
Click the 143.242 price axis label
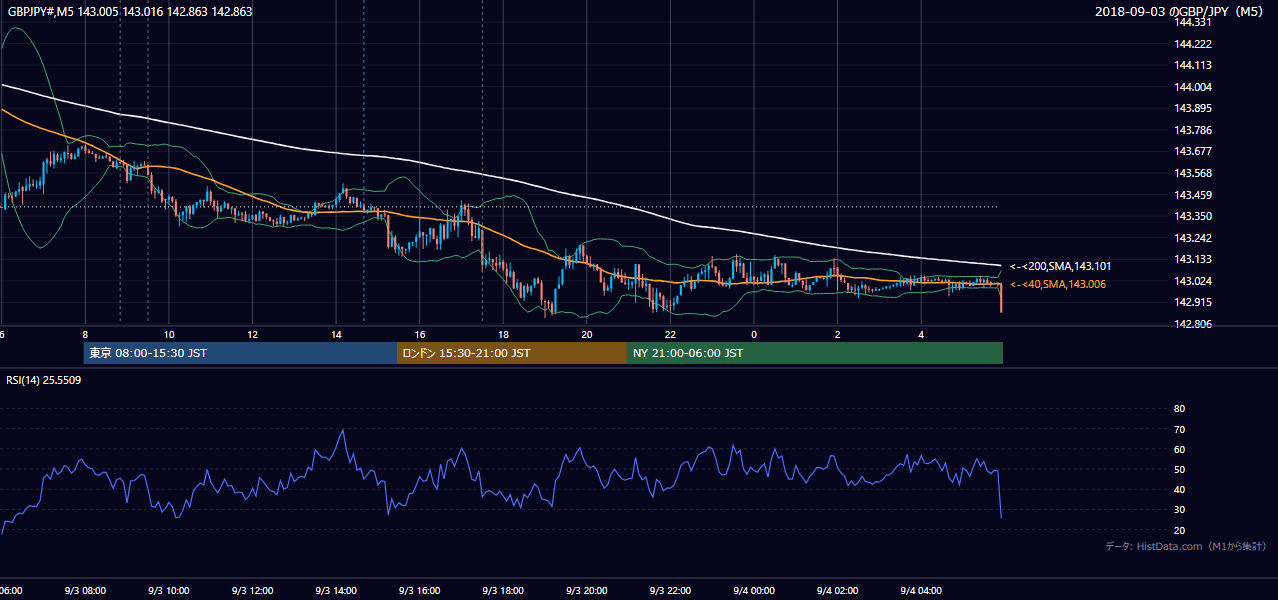(1192, 238)
